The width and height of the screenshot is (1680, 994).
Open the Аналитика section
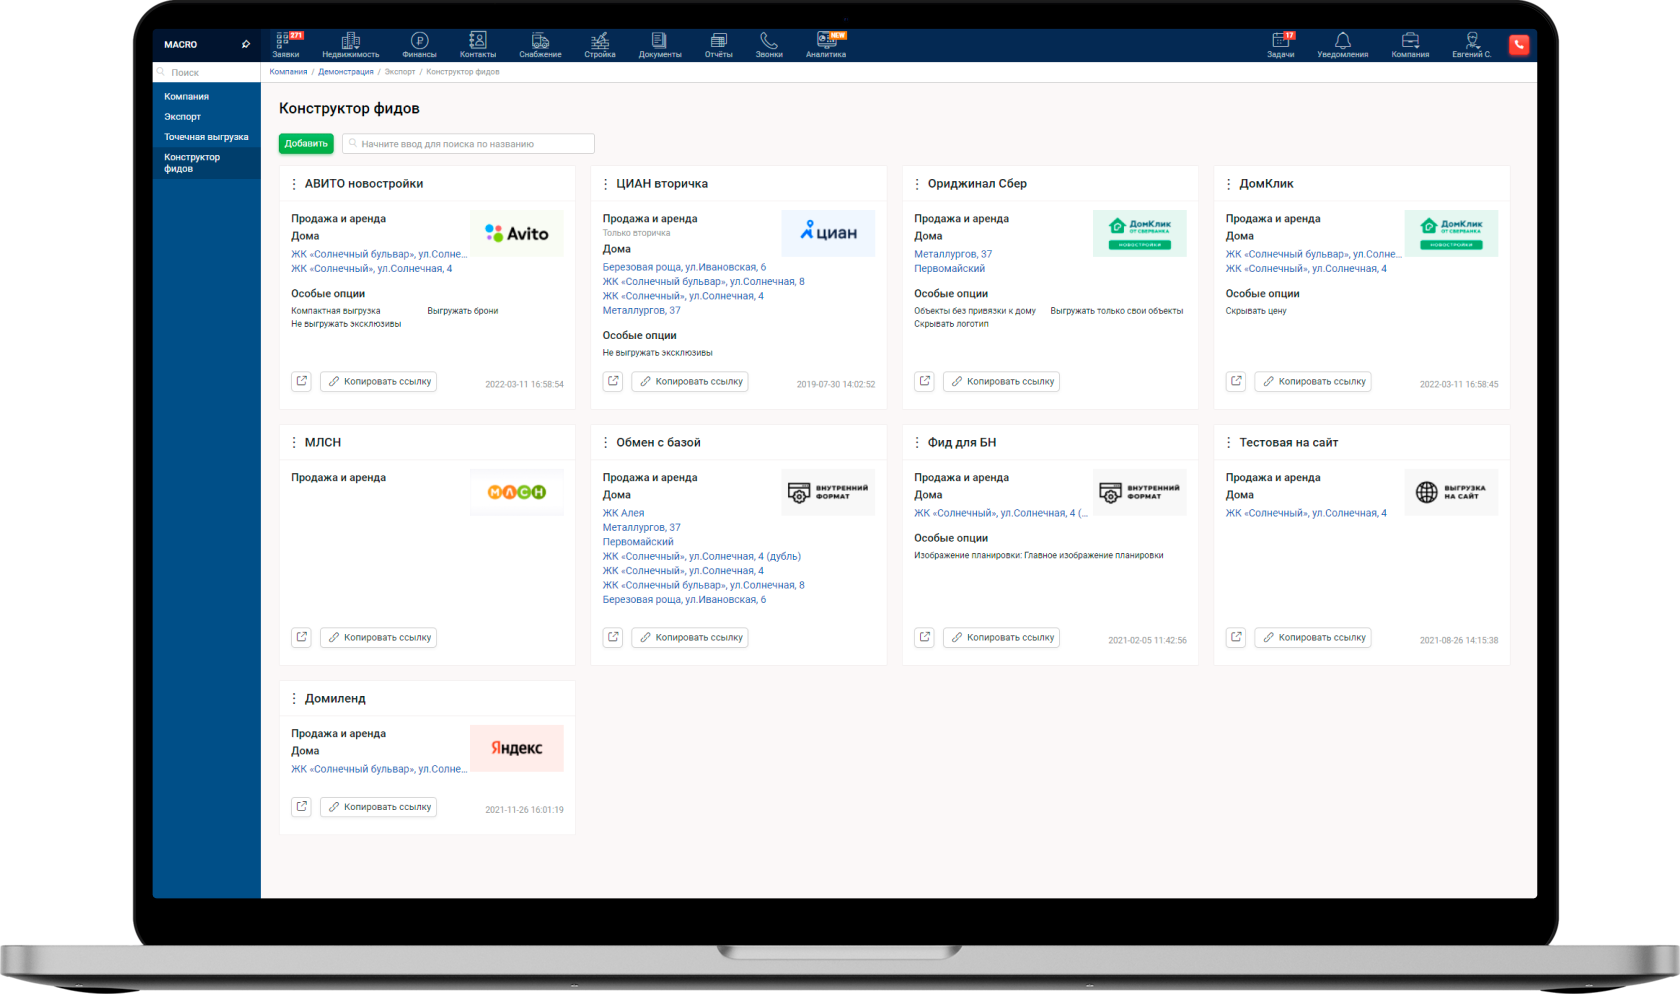826,45
